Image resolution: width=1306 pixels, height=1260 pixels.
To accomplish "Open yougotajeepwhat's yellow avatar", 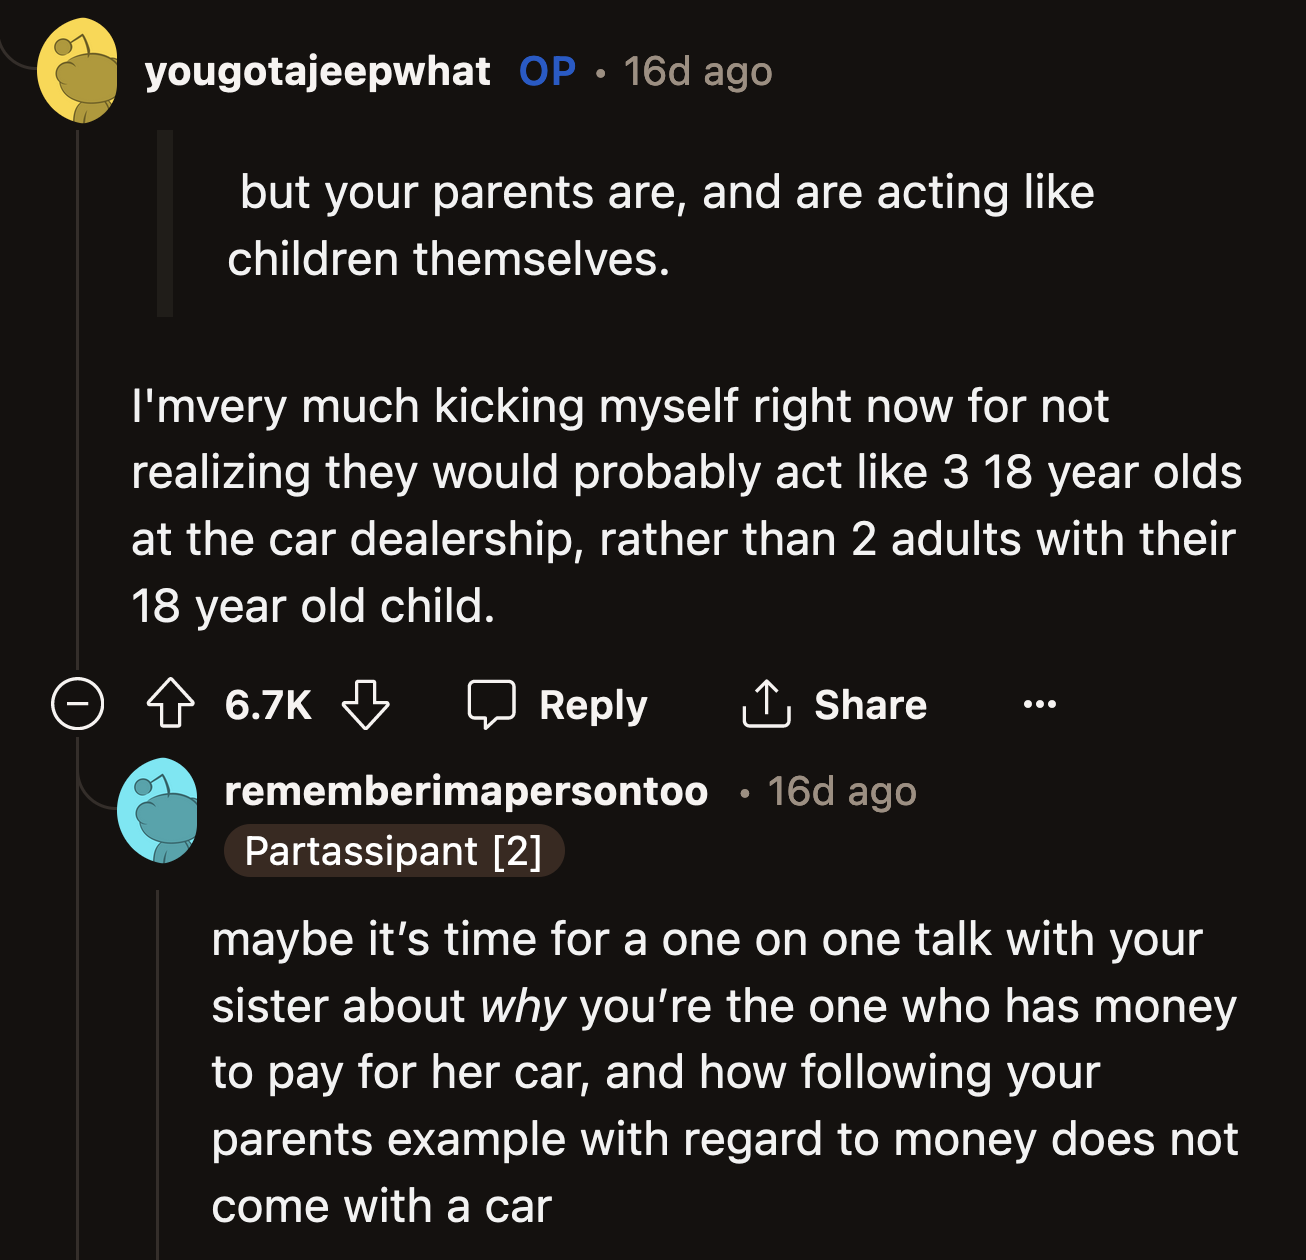I will coord(78,71).
